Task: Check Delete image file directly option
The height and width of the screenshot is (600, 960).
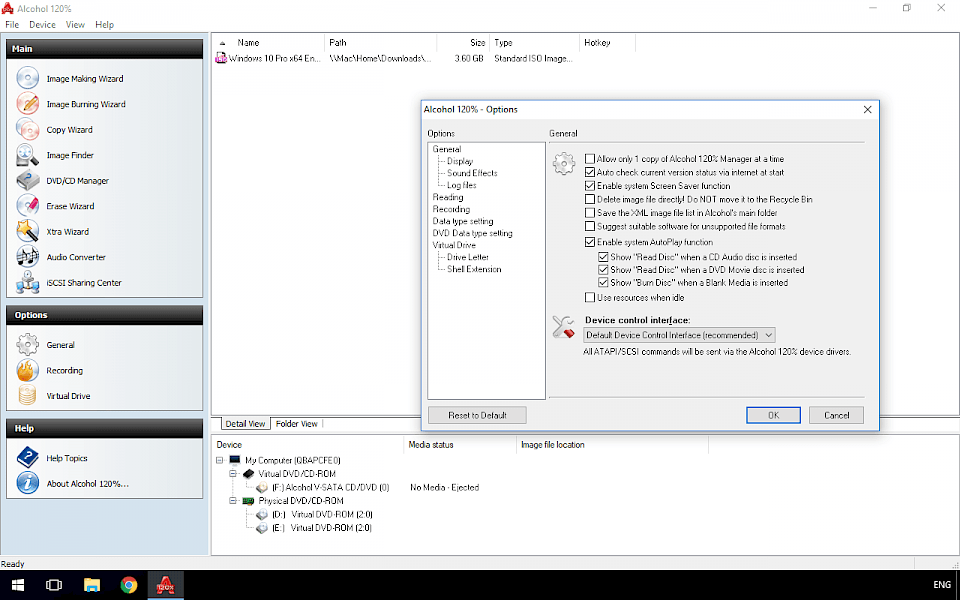Action: [590, 200]
